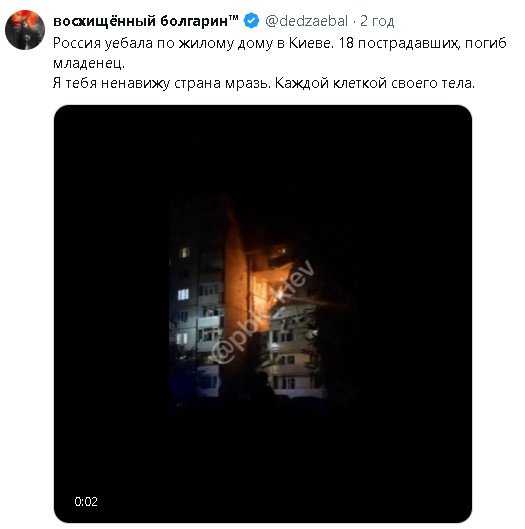Click the phrase "Каждой клеткой своего тела"

click(375, 83)
